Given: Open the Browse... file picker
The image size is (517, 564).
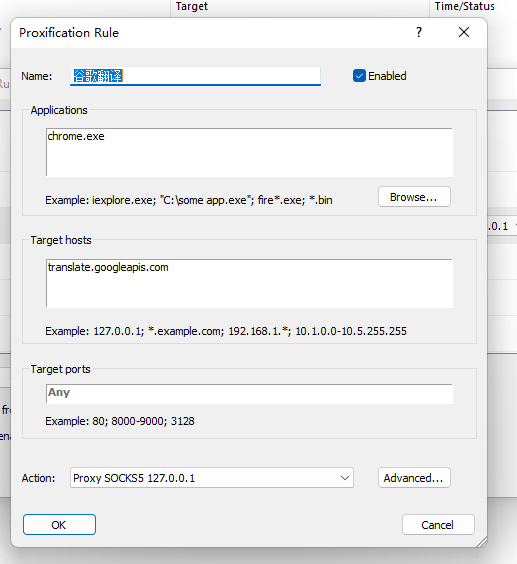Looking at the screenshot, I should 414,197.
